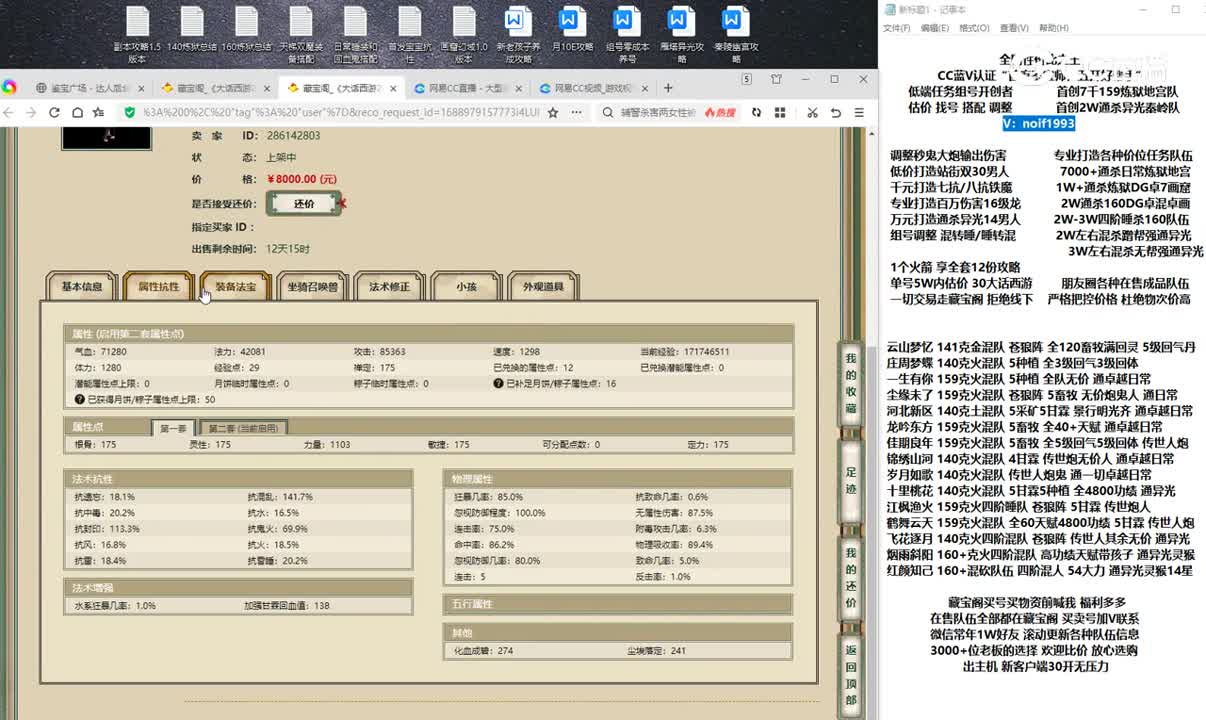Bookmark this page with the star icon
Screen dimensions: 1206x720
[553, 113]
